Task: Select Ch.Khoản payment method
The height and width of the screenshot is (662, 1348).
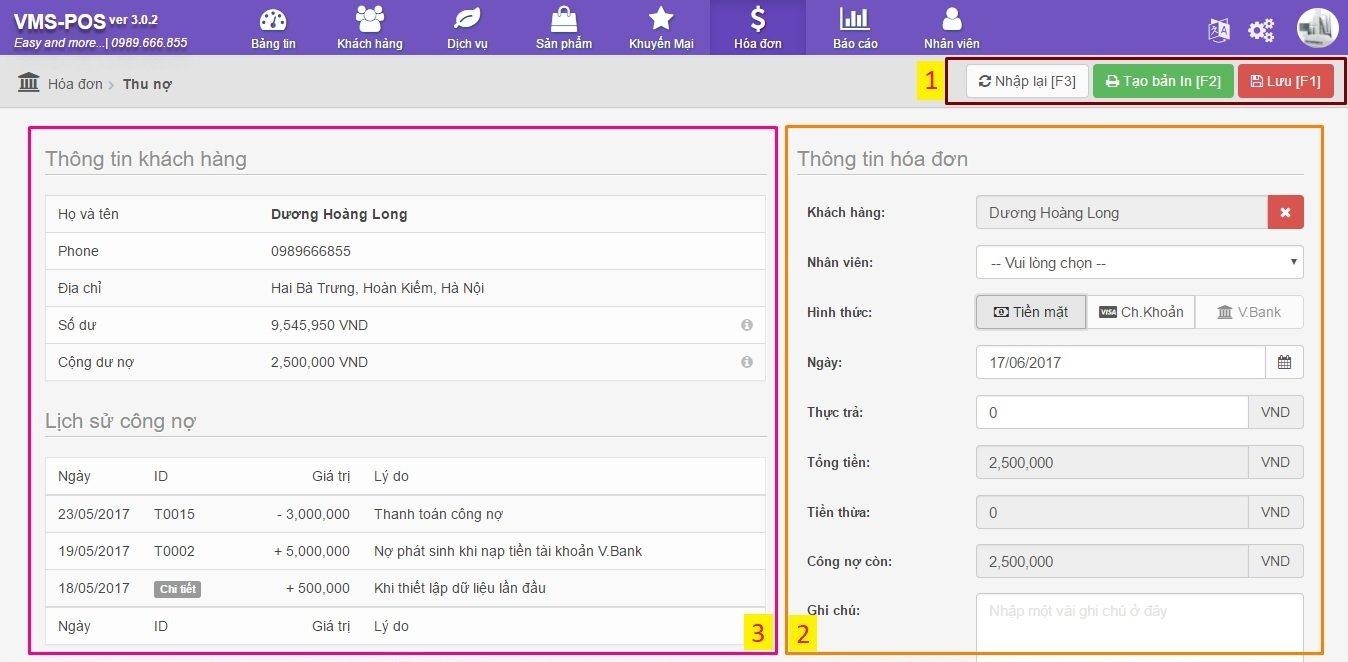Action: (x=1140, y=312)
